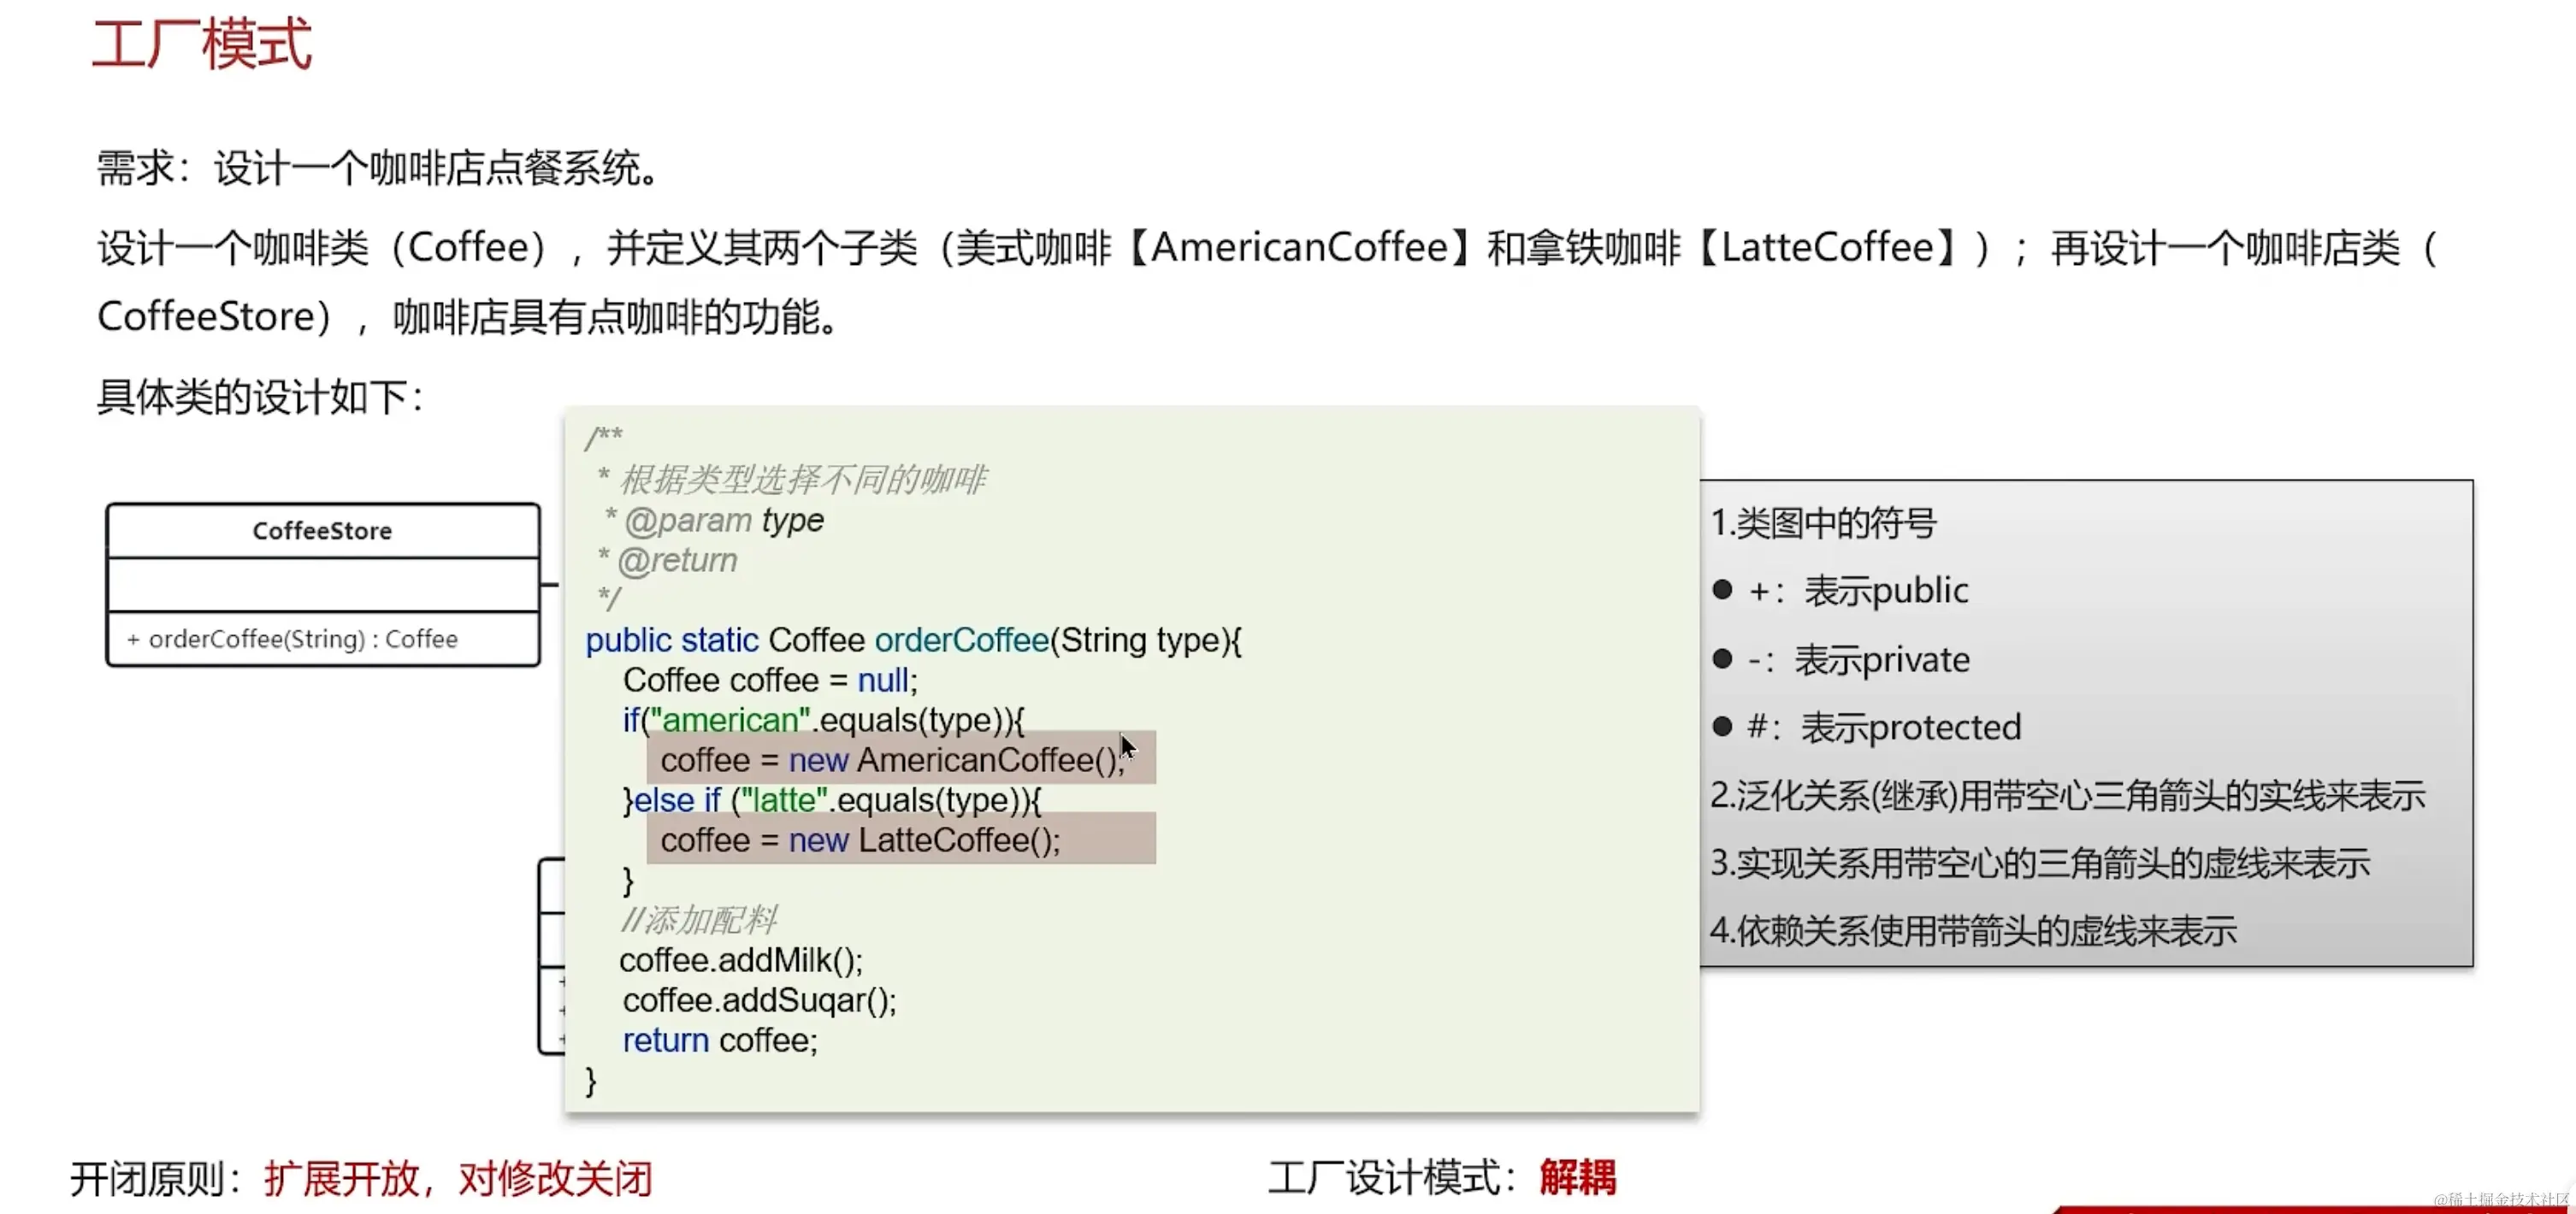Click the CoffeeStore class name header
2576x1214 pixels.
pyautogui.click(x=322, y=531)
